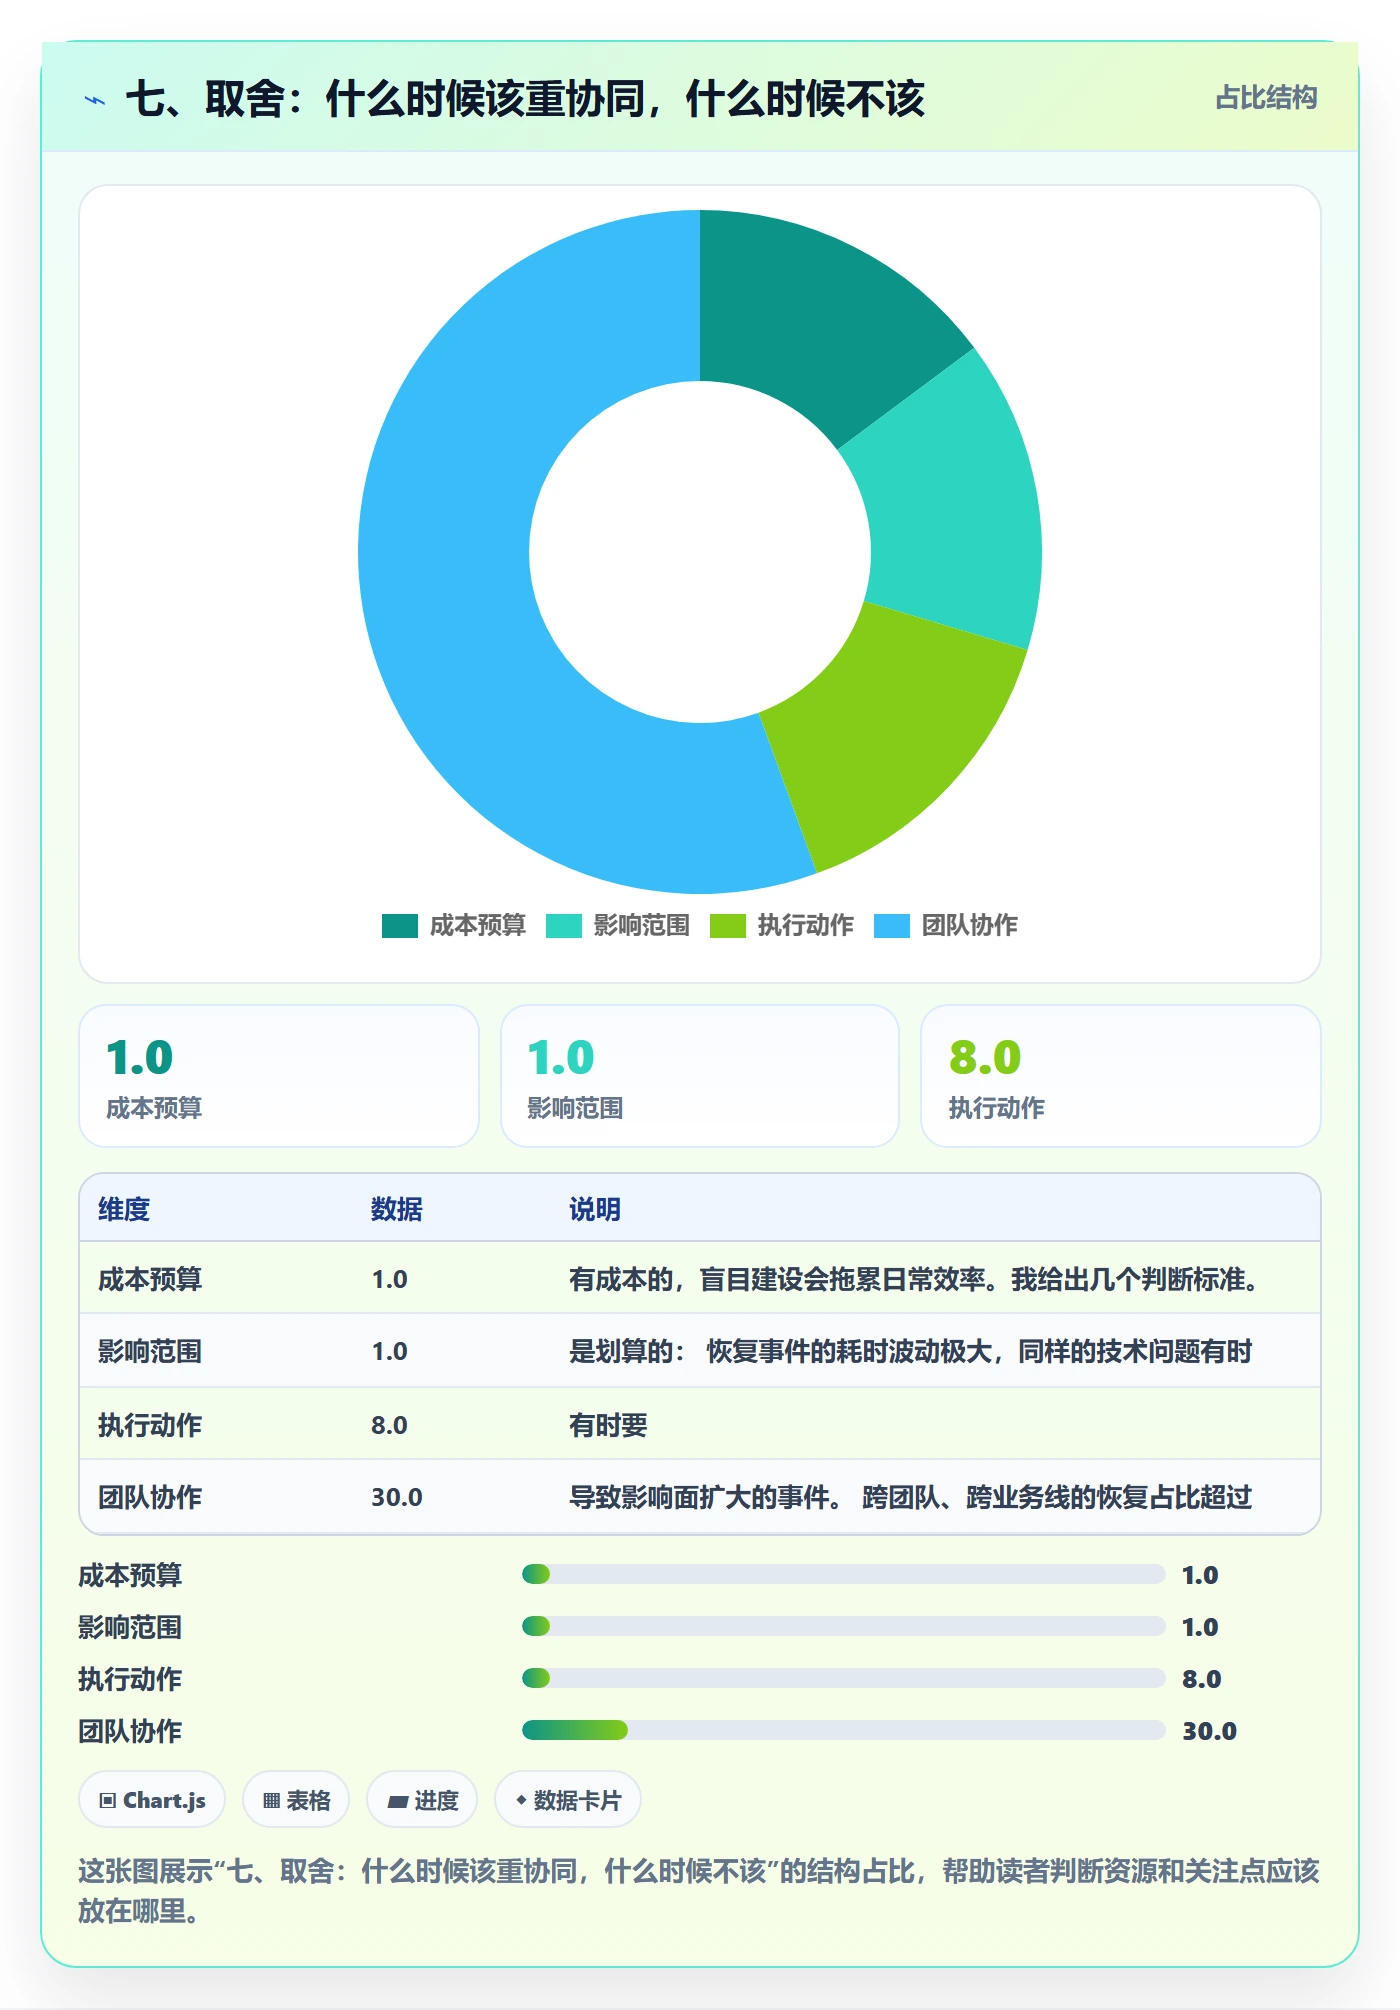The image size is (1400, 2010).
Task: Select the 成本预算 cell in the table
Action: [x=150, y=1279]
